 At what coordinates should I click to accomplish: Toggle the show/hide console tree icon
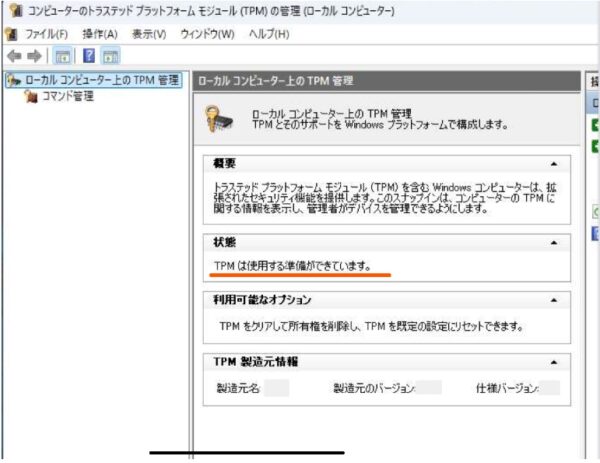click(62, 56)
